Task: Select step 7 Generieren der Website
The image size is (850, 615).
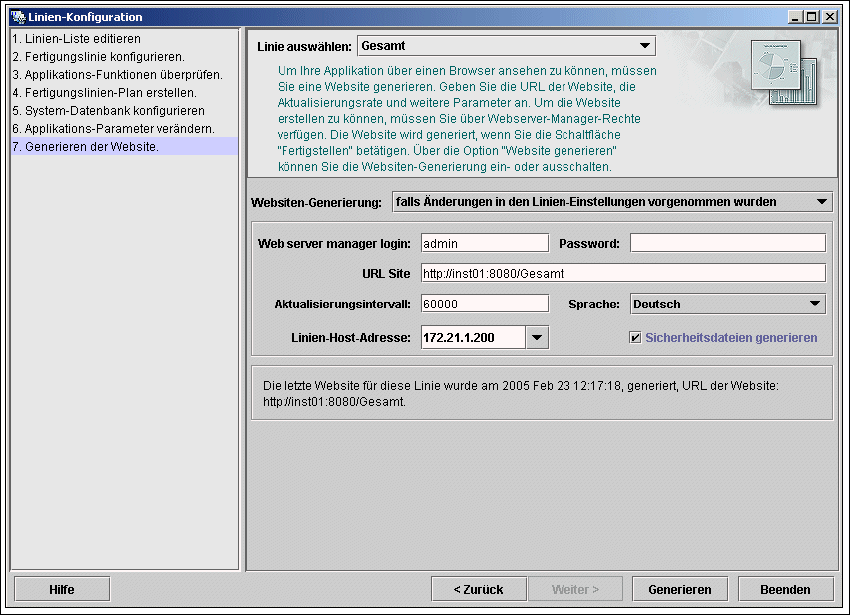Action: pos(124,146)
